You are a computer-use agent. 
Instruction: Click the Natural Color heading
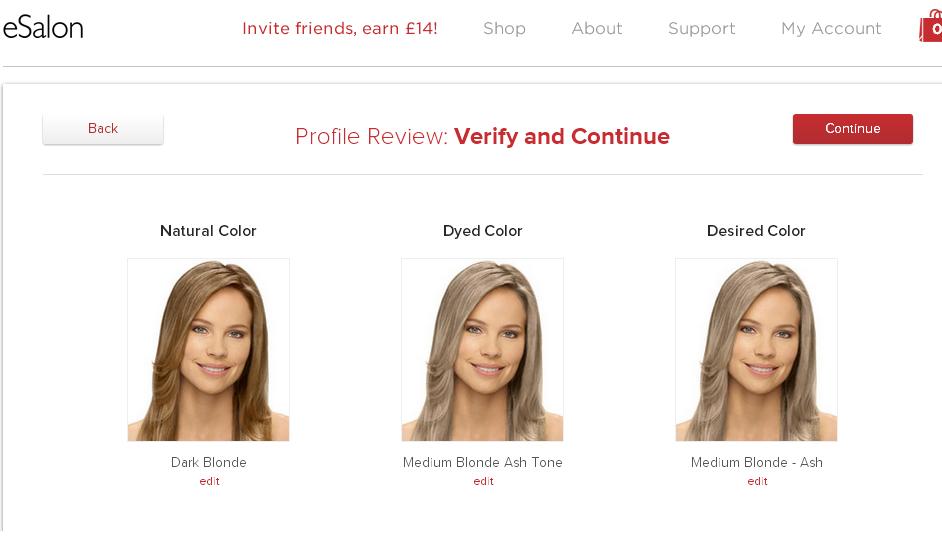208,231
